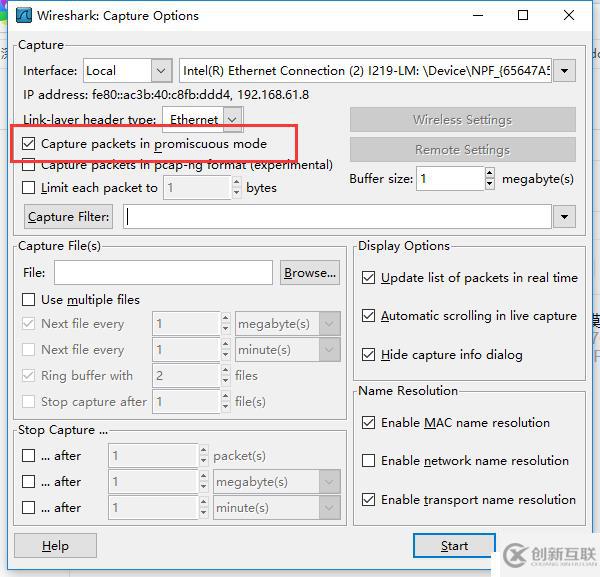Toggle Automatic scrolling in live capture

click(368, 316)
